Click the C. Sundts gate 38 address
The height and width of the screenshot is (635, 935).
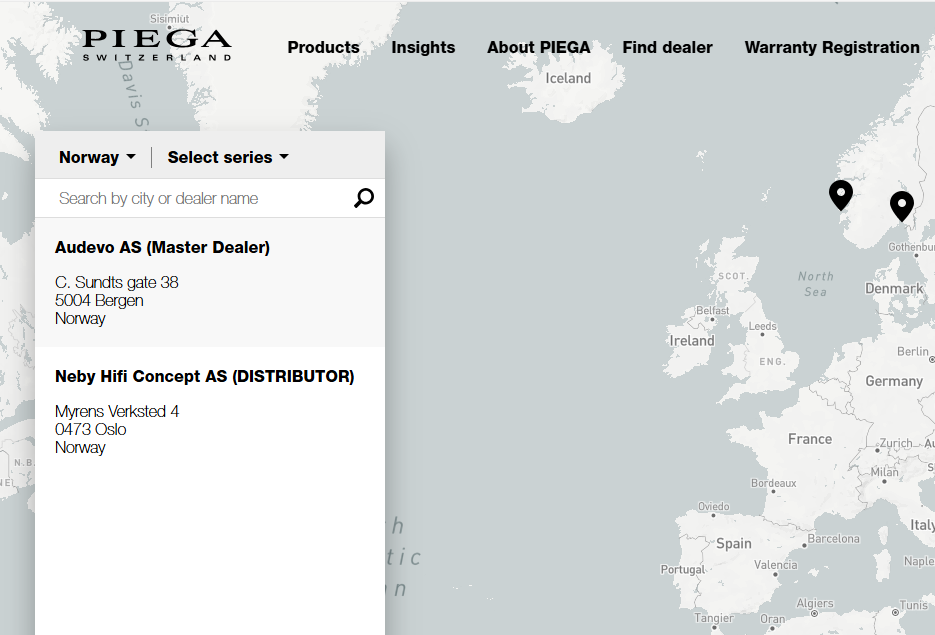(x=117, y=282)
